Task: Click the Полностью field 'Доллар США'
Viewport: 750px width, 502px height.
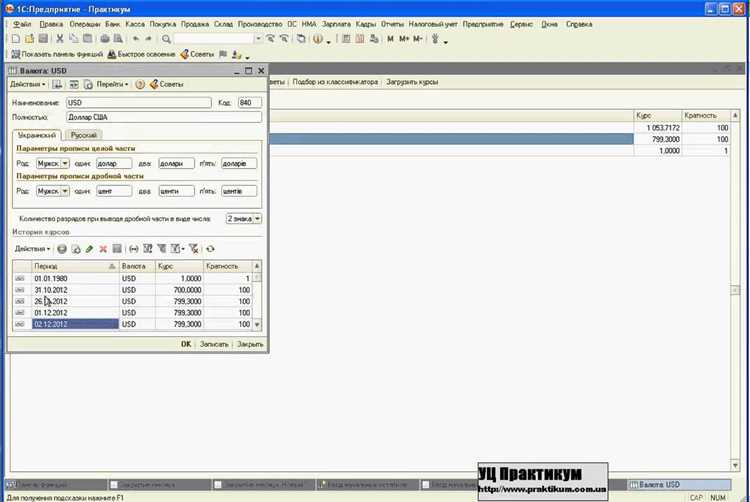Action: [164, 117]
